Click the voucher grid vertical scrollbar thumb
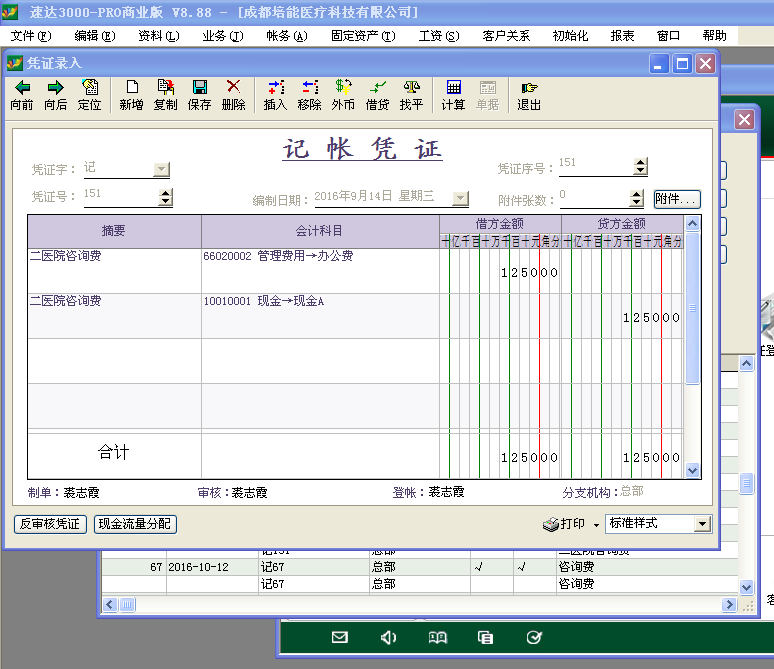774x669 pixels. pos(692,308)
